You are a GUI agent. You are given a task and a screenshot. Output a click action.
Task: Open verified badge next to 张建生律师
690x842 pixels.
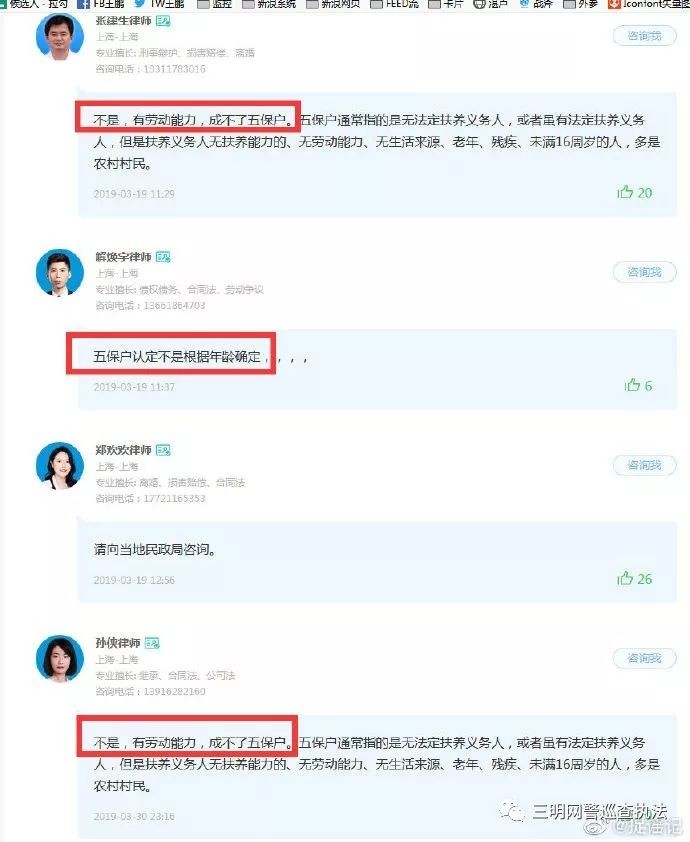[x=163, y=21]
